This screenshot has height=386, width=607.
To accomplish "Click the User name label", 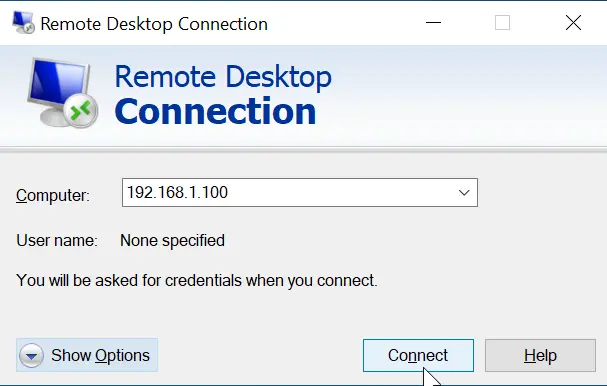I will point(57,240).
